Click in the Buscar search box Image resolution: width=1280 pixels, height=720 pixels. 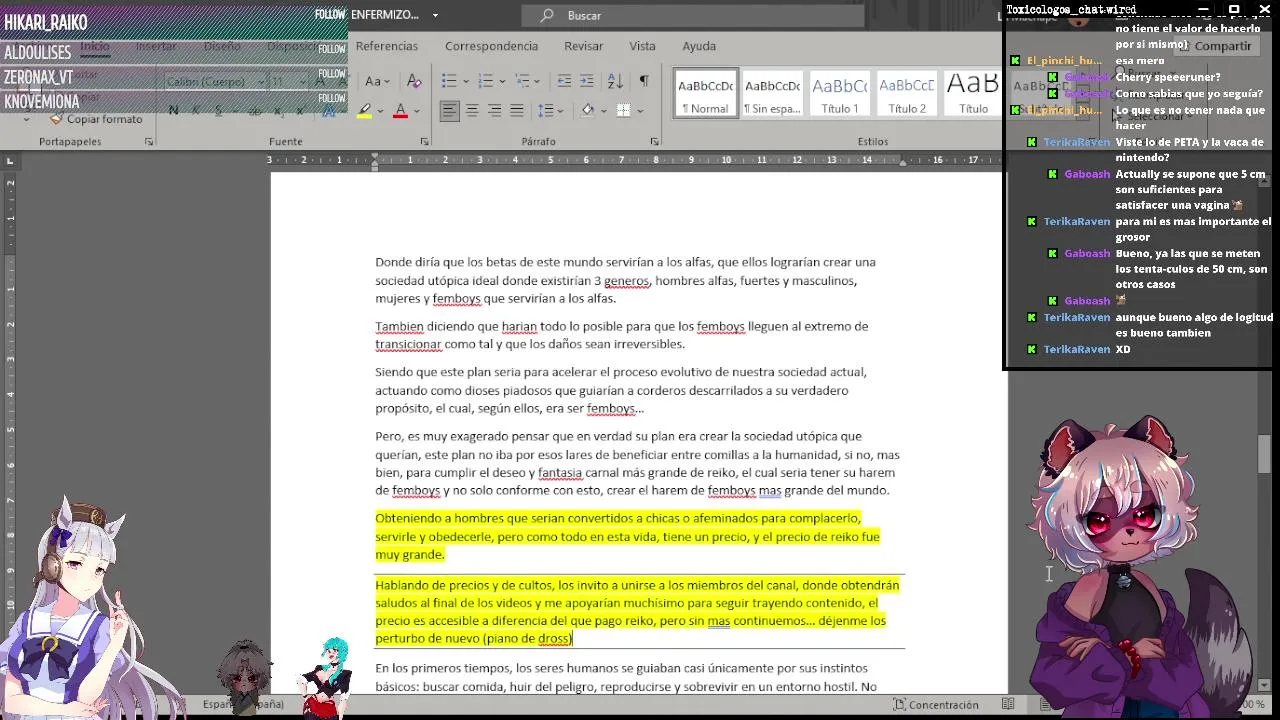[x=692, y=15]
